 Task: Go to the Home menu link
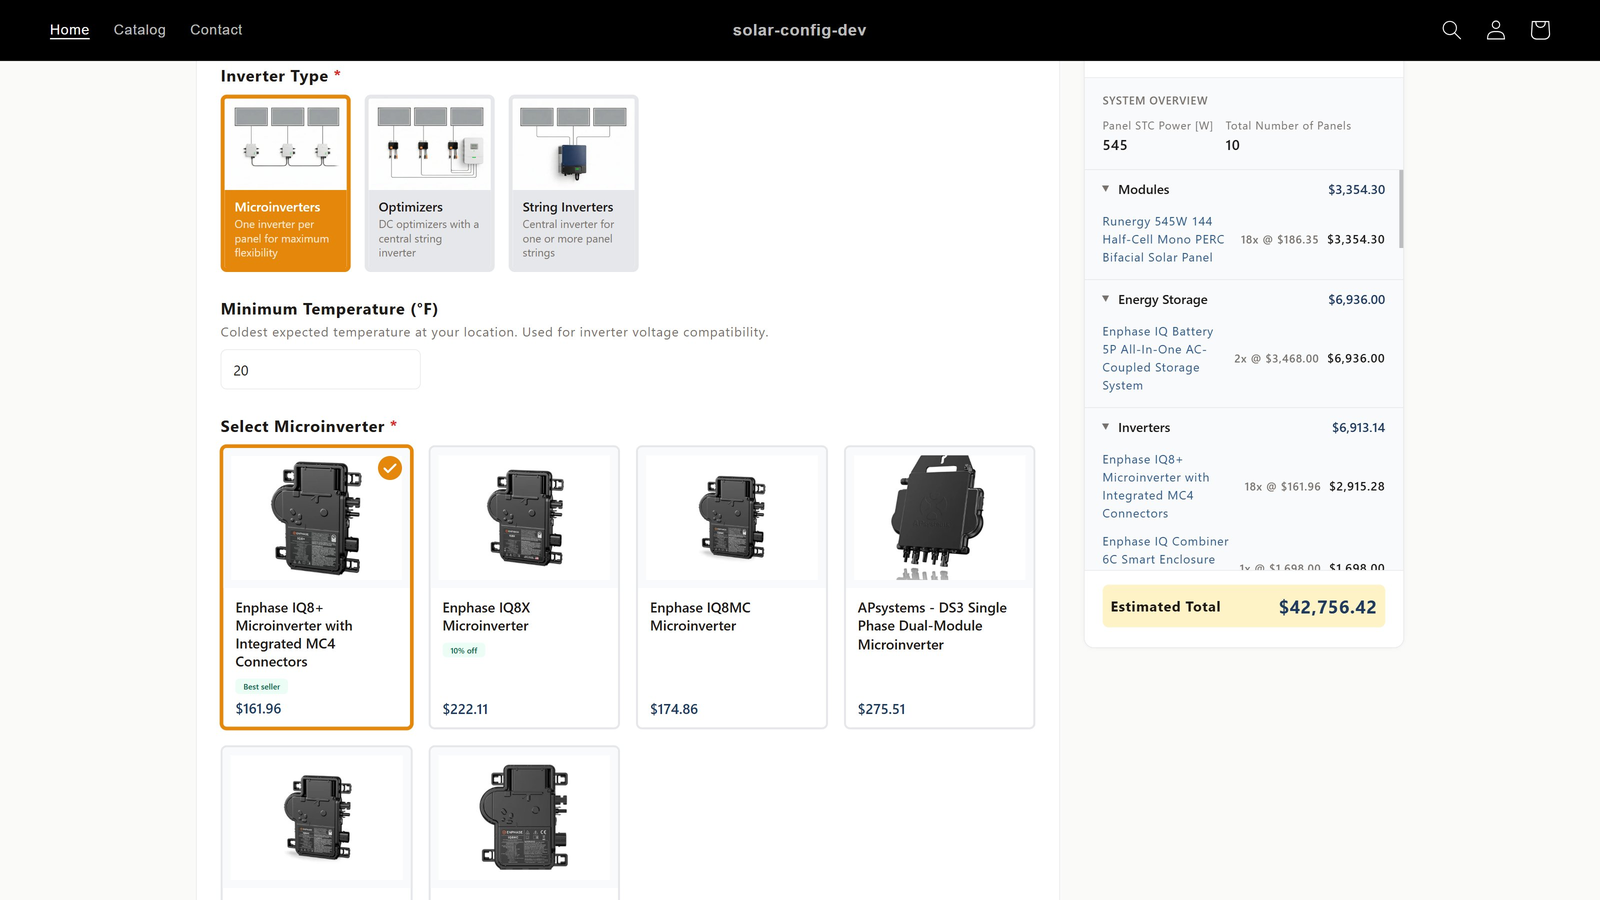click(70, 30)
